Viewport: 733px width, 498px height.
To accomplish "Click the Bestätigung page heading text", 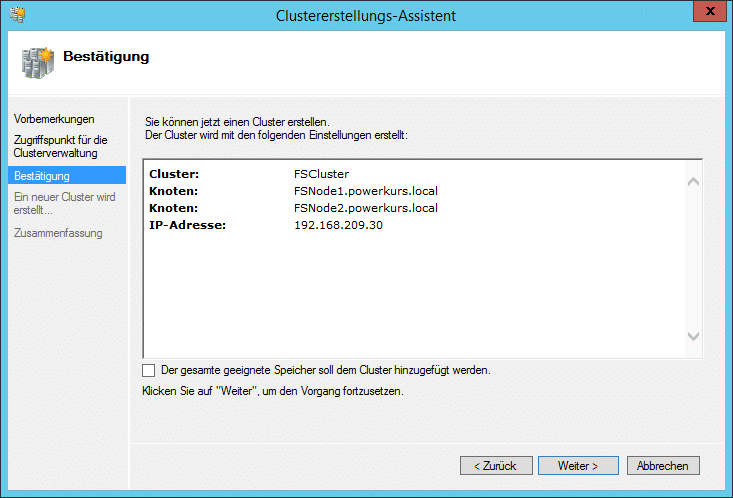I will click(106, 57).
